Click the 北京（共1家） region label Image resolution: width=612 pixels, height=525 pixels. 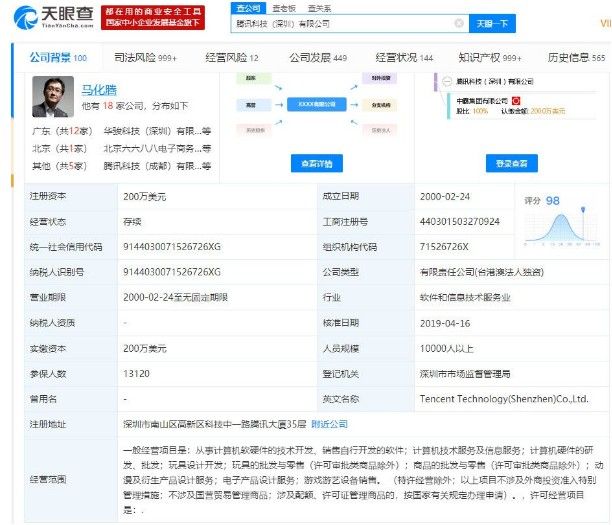point(59,149)
